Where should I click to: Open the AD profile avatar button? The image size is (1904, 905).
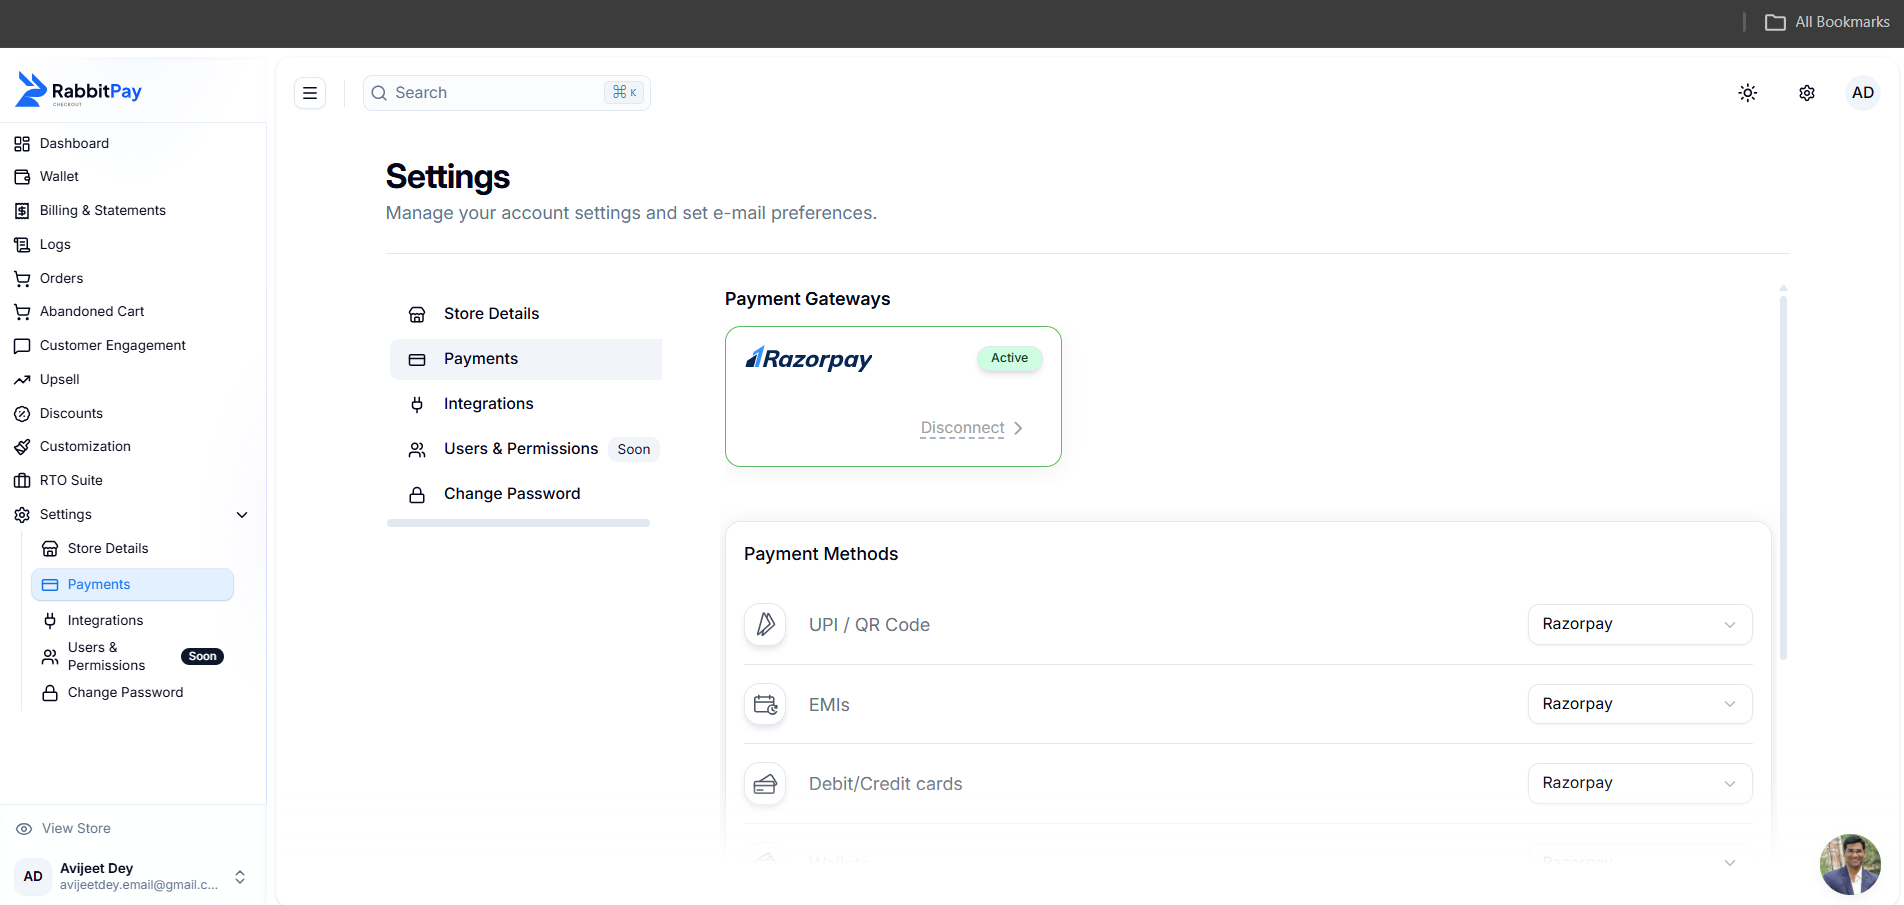point(1862,93)
